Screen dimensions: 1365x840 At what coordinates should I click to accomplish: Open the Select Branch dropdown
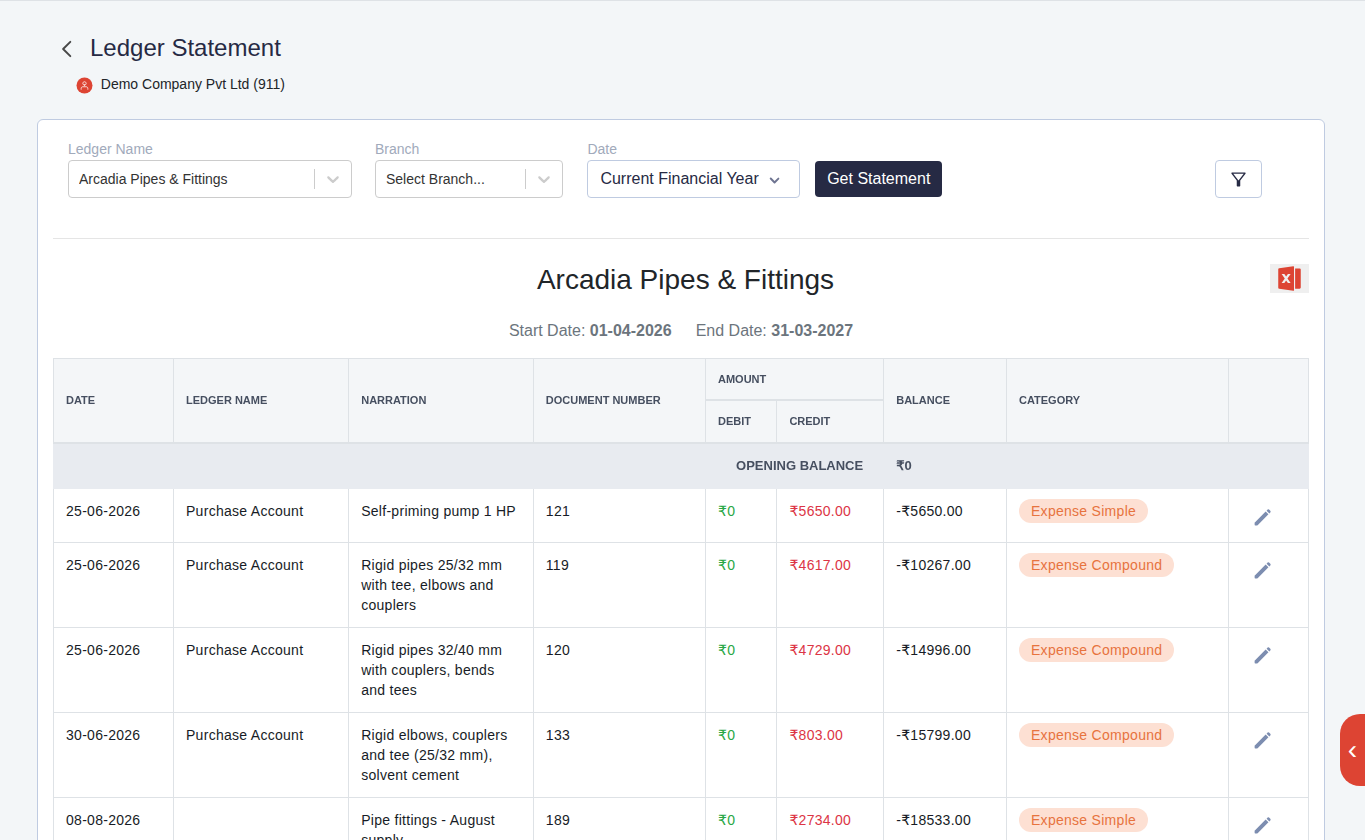coord(469,179)
